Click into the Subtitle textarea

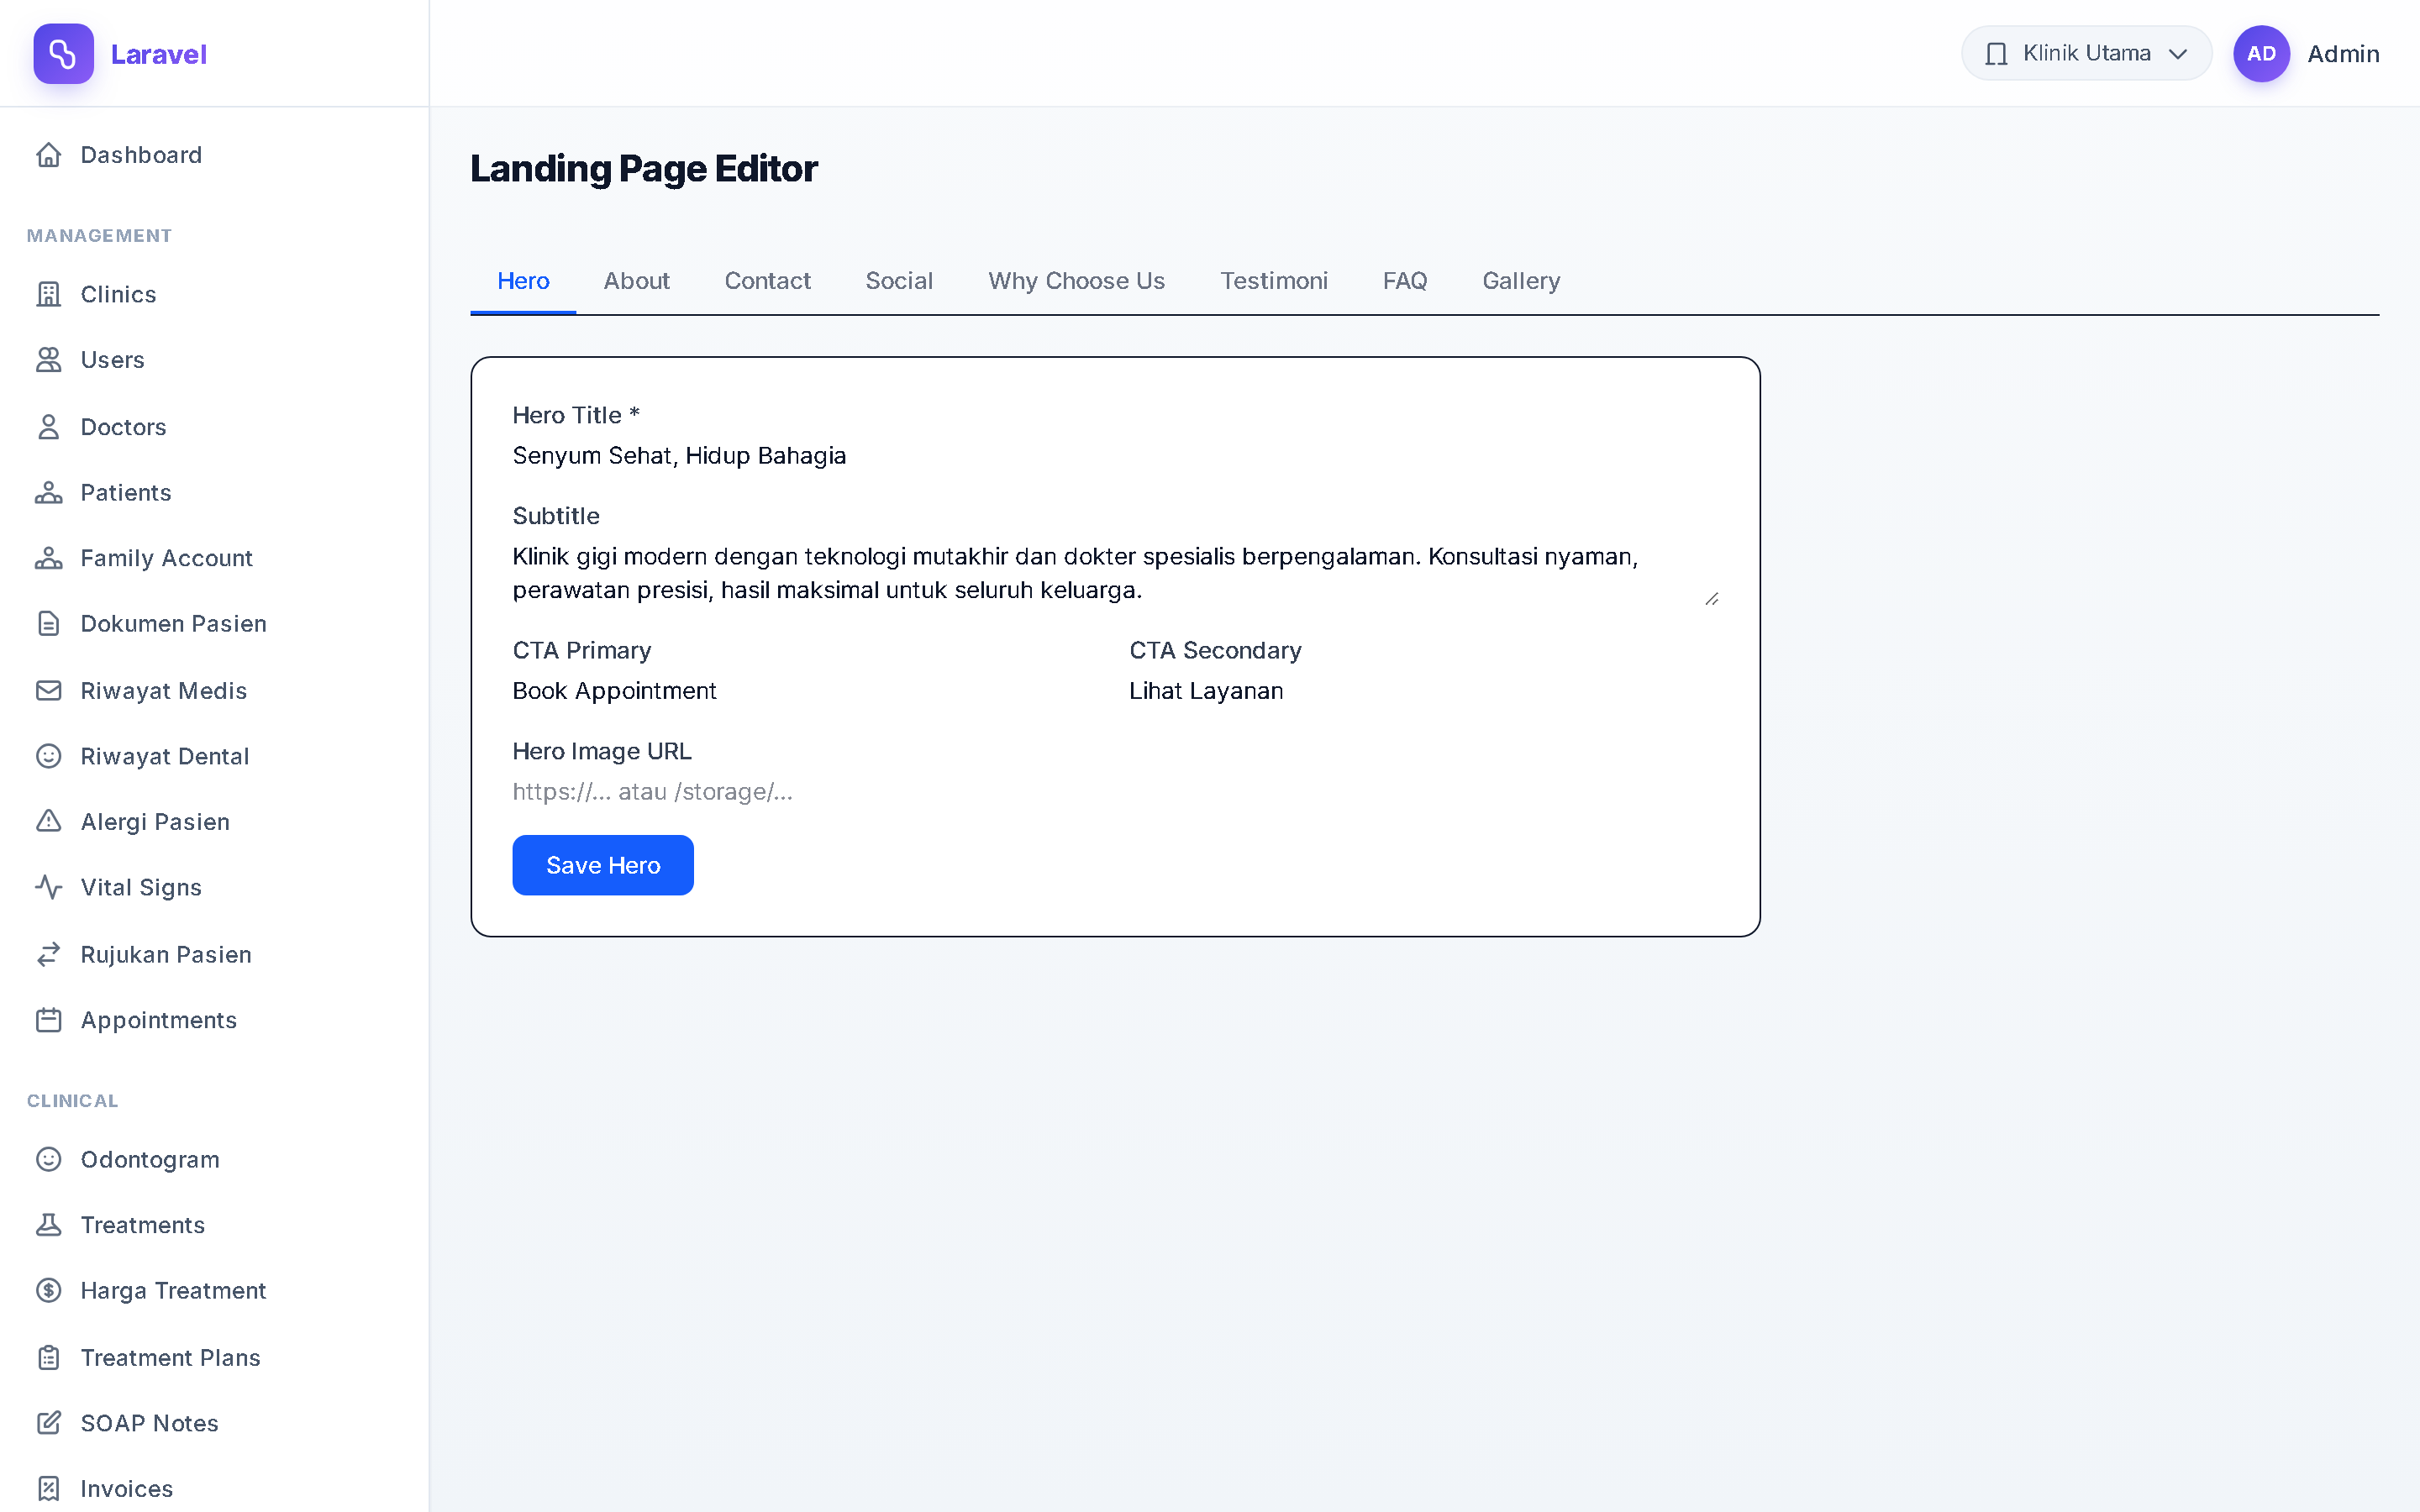pos(1116,573)
